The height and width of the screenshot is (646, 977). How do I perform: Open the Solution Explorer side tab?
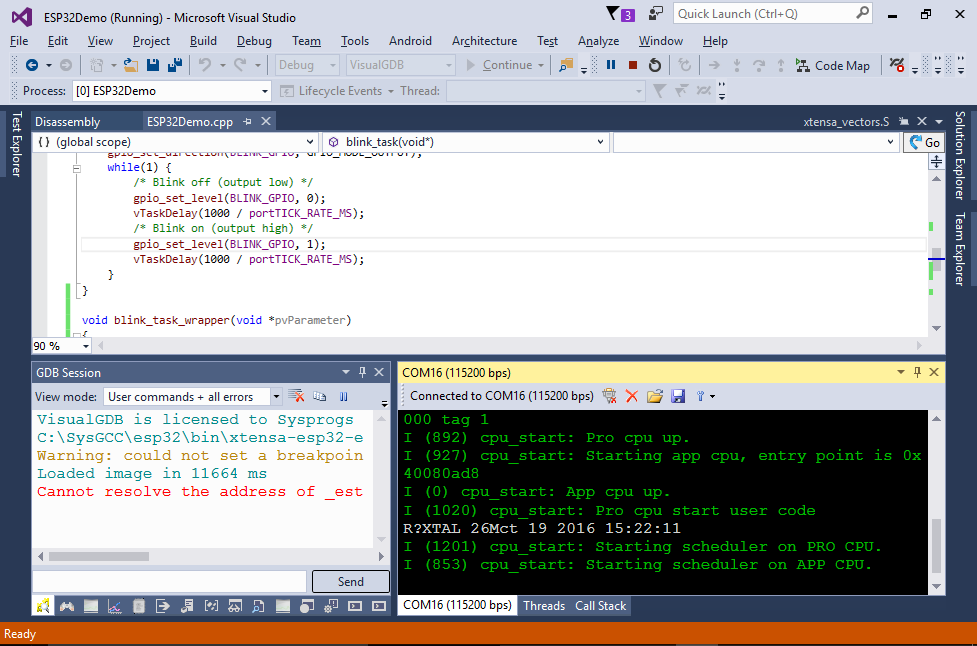[960, 156]
